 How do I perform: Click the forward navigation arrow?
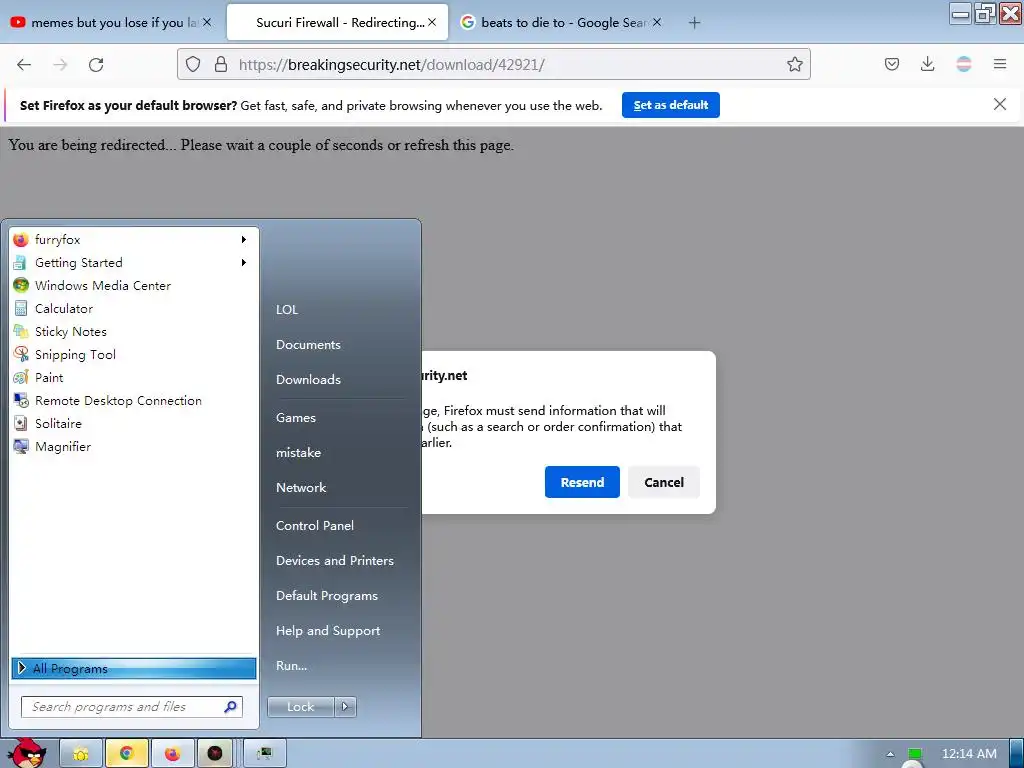[x=60, y=64]
